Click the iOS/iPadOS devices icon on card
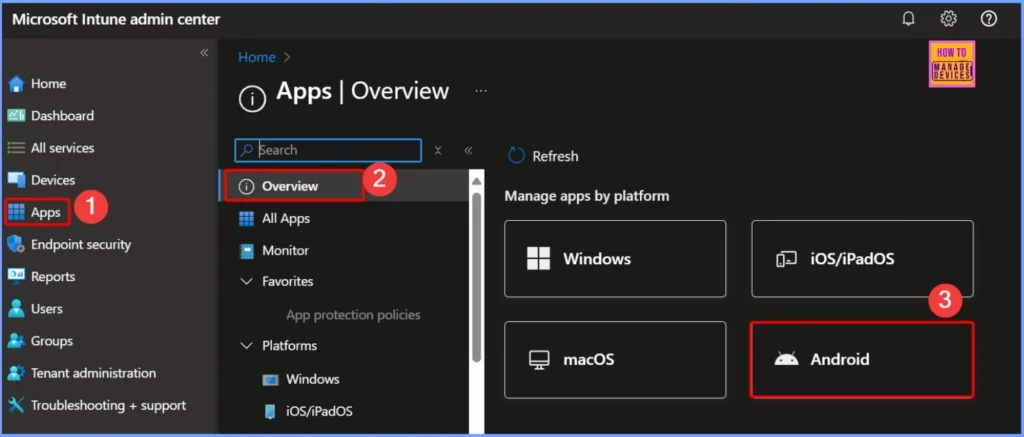1024x437 pixels. [786, 259]
